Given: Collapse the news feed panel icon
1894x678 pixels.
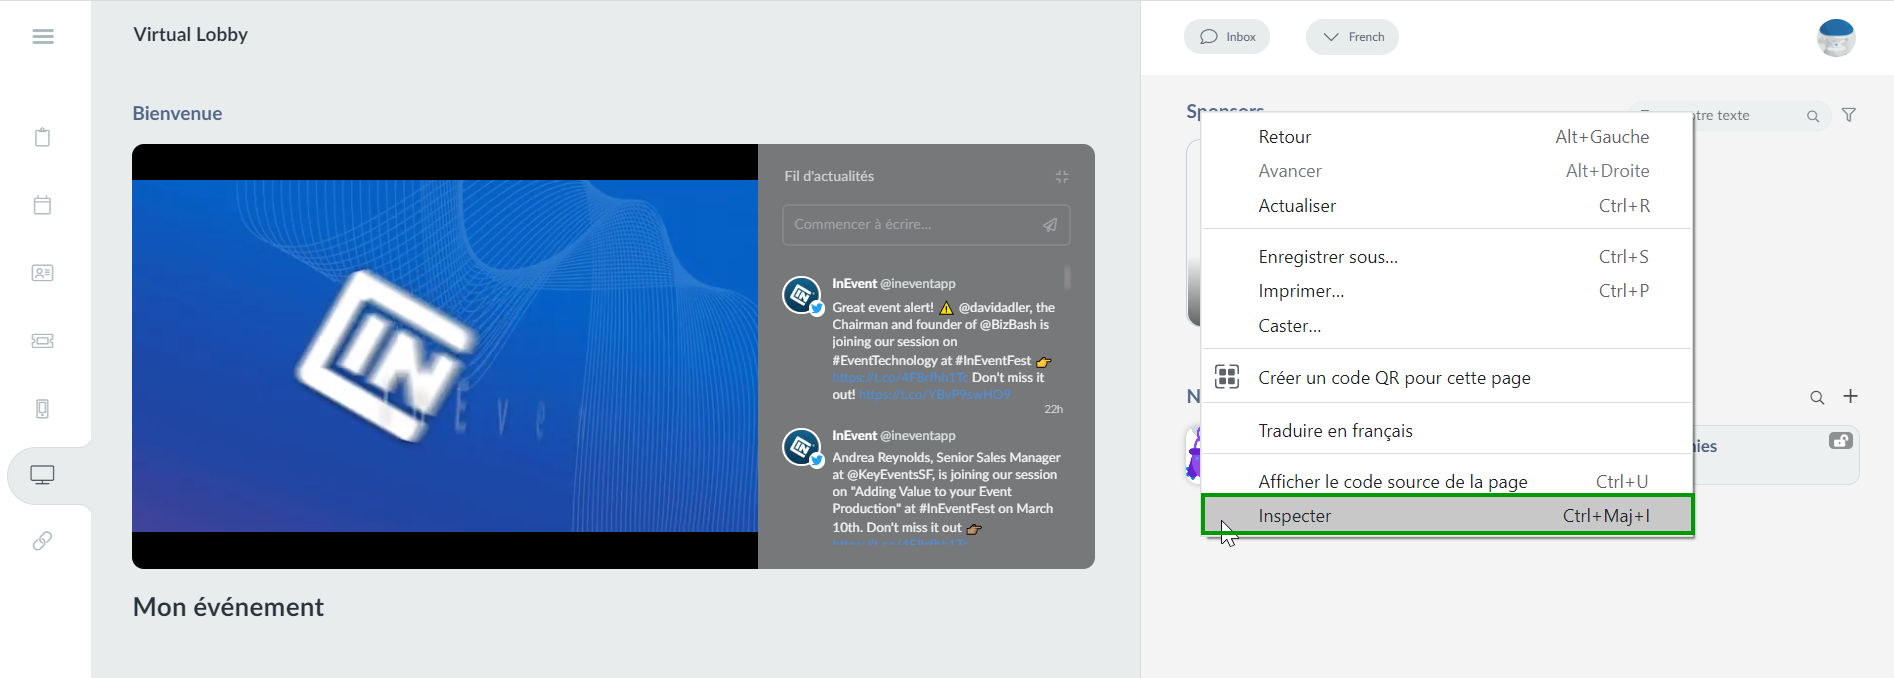Looking at the screenshot, I should [1062, 177].
